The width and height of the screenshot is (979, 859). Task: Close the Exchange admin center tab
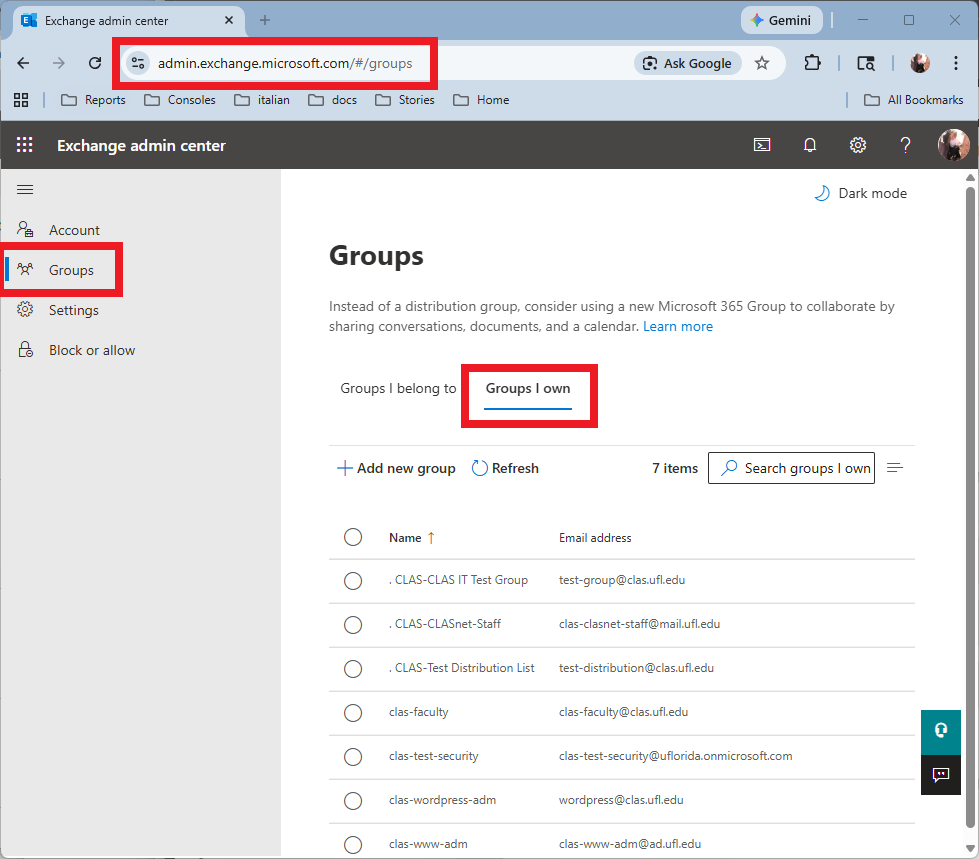tap(229, 21)
